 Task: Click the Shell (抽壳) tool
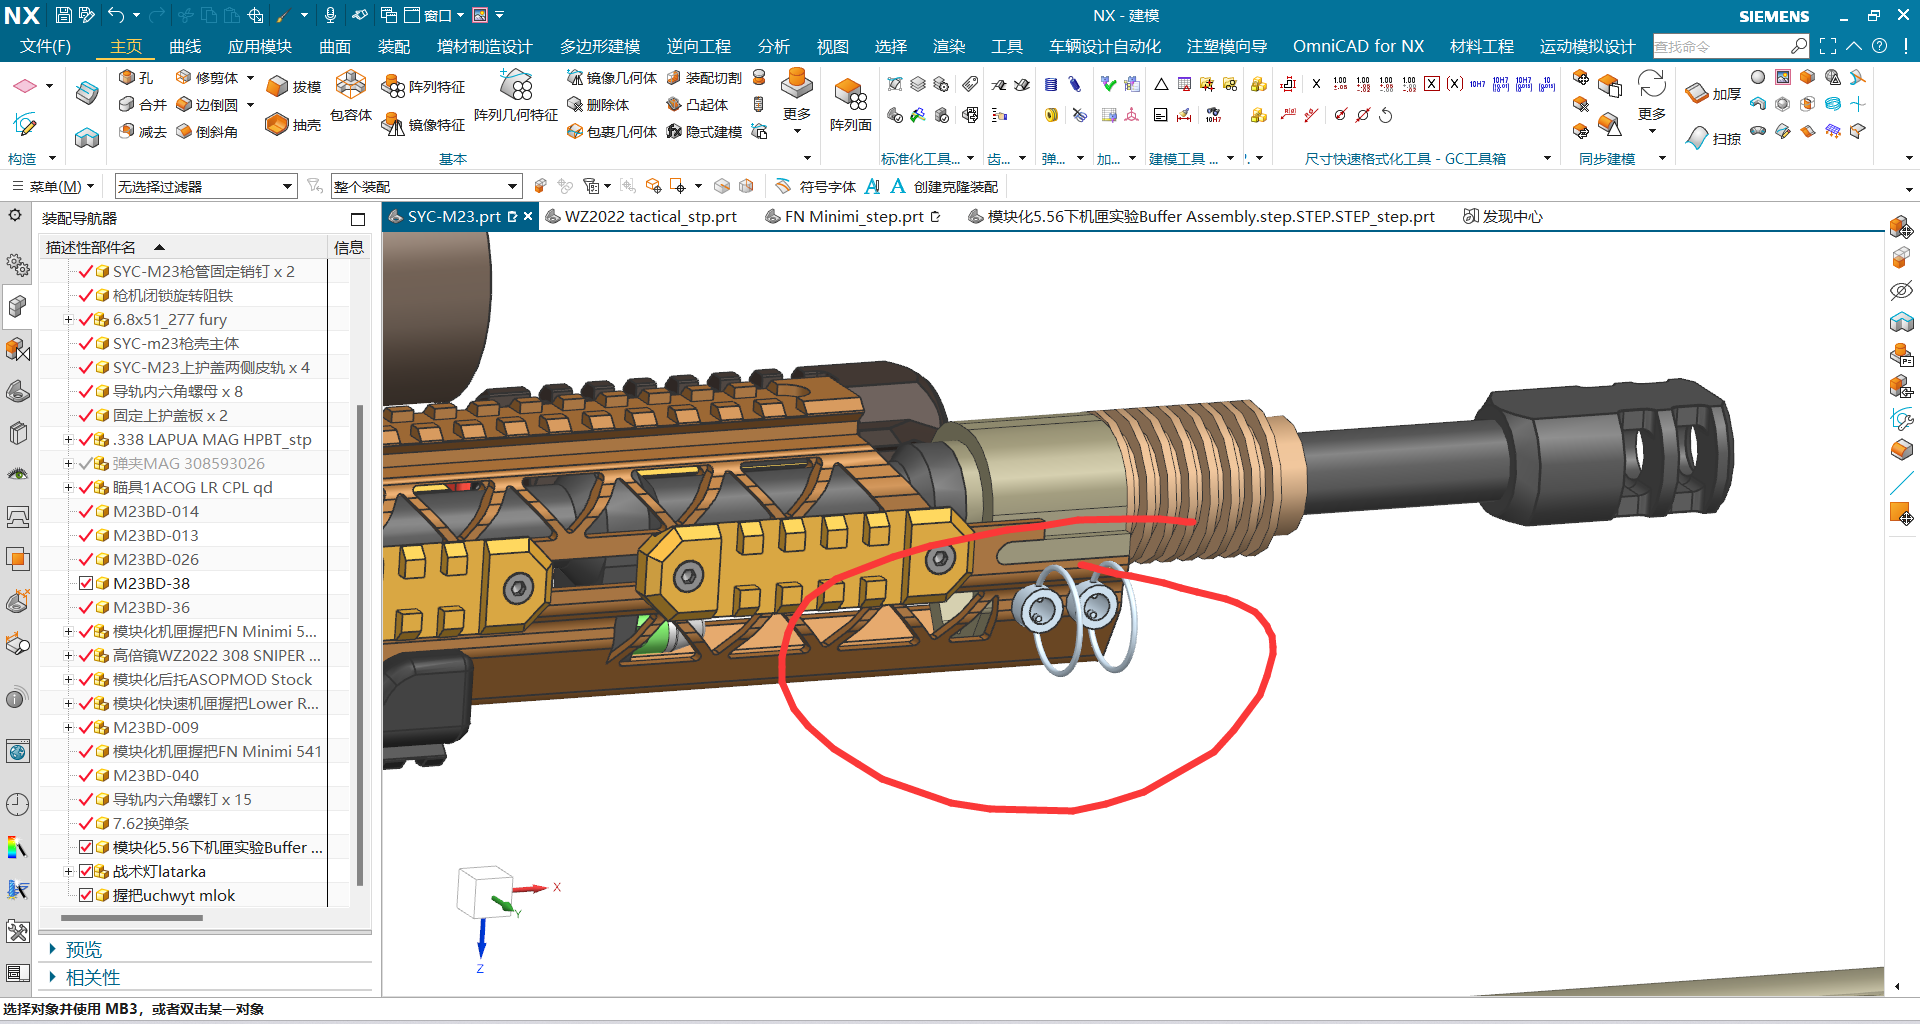(x=294, y=124)
